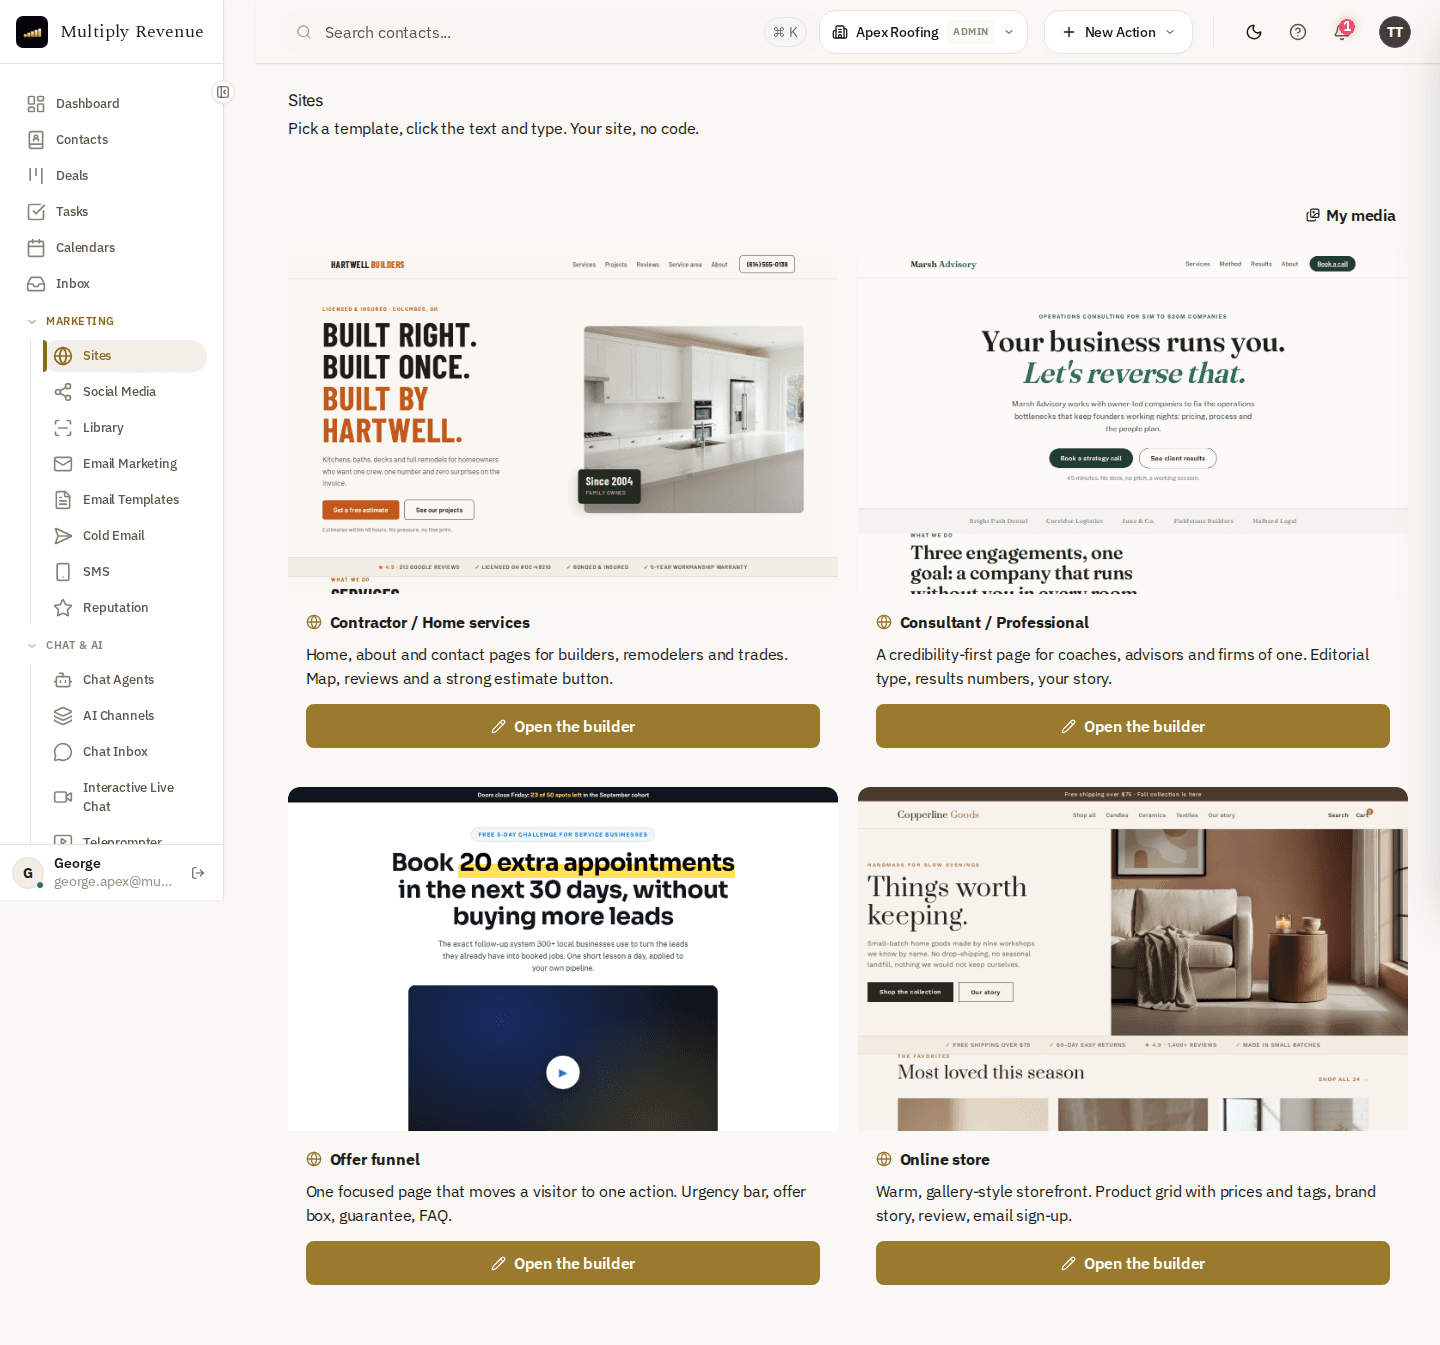Go to AI Channels
The width and height of the screenshot is (1440, 1345).
[x=126, y=716]
